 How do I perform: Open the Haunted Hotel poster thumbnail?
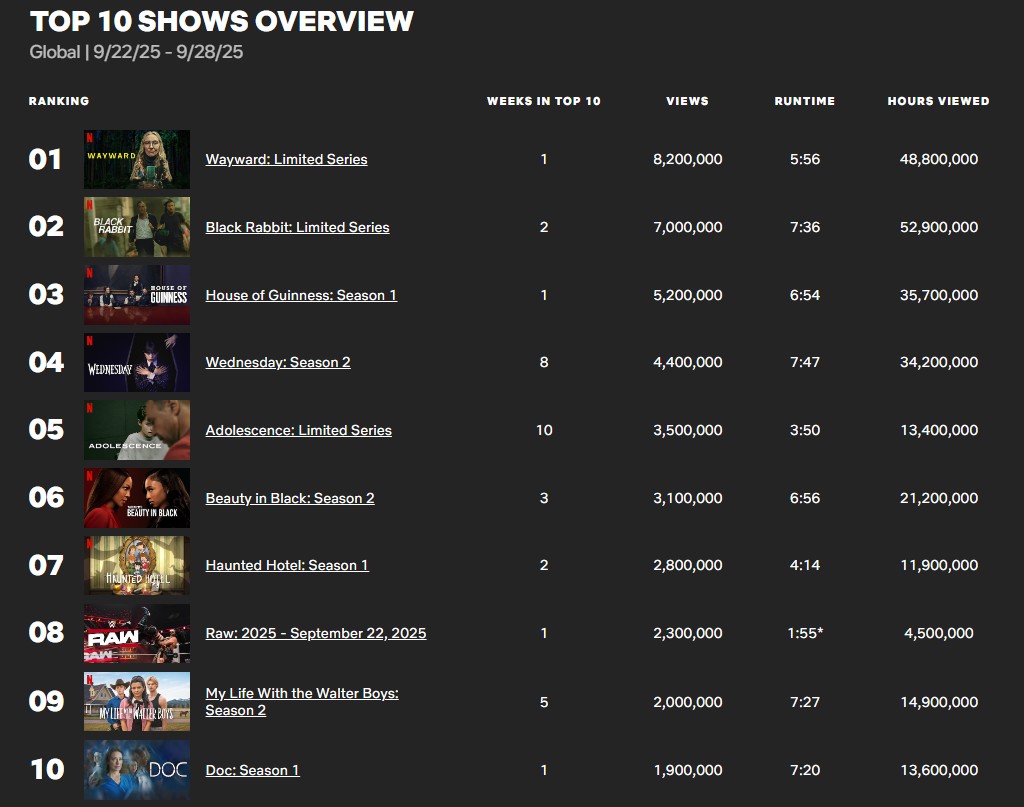pos(137,565)
